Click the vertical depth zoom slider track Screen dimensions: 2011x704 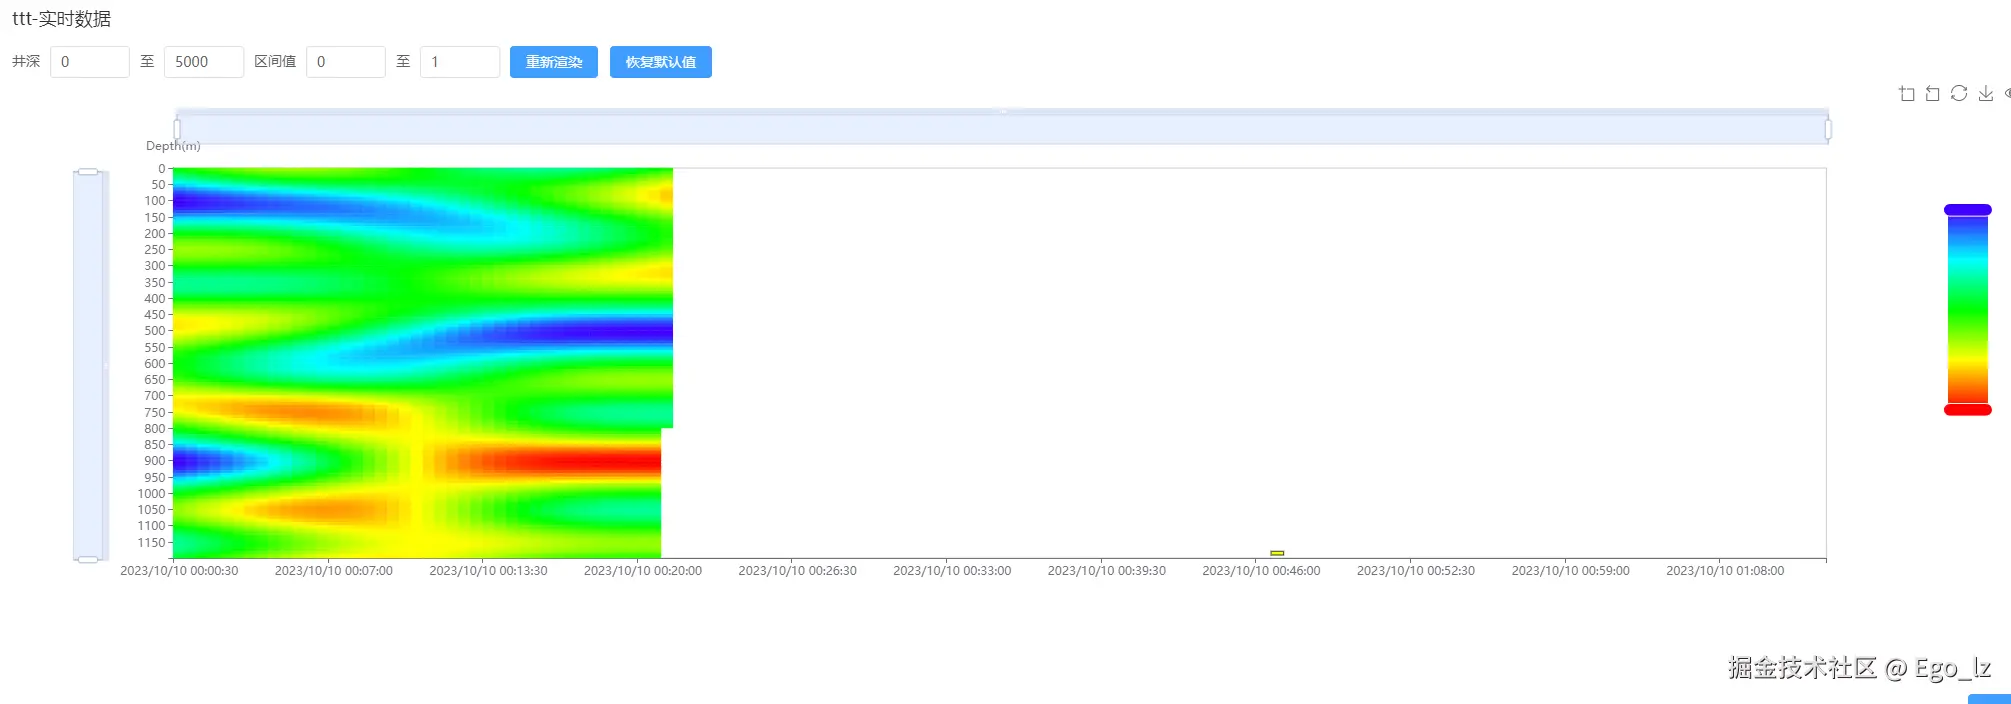tap(88, 365)
